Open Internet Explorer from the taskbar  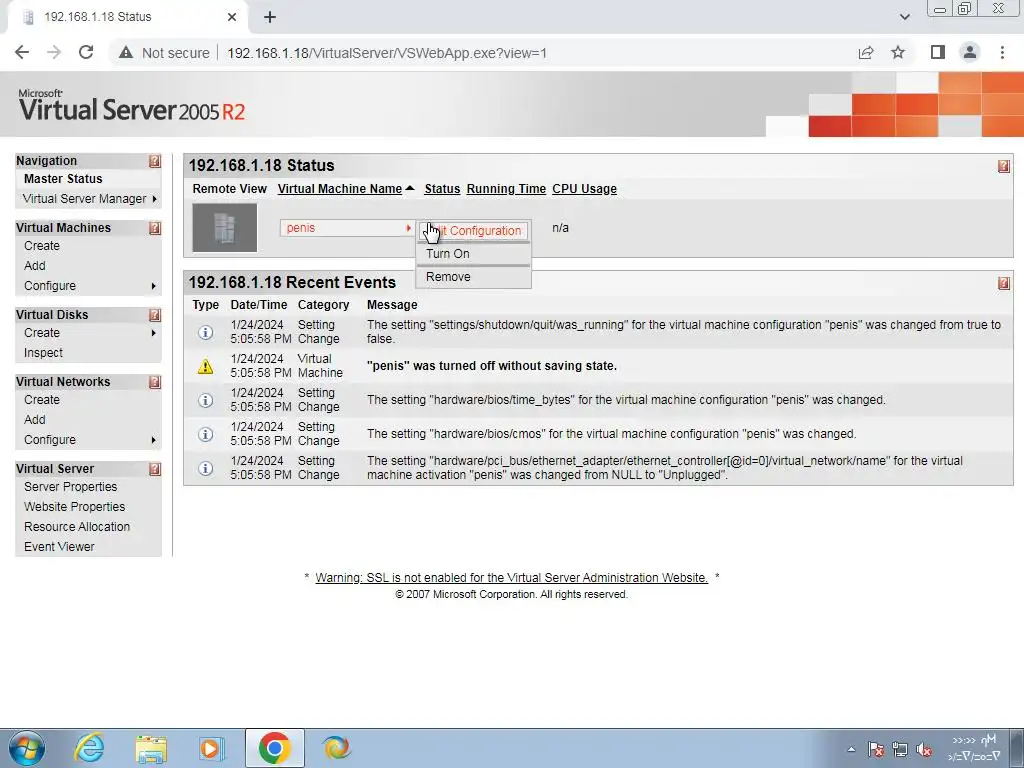pyautogui.click(x=89, y=748)
